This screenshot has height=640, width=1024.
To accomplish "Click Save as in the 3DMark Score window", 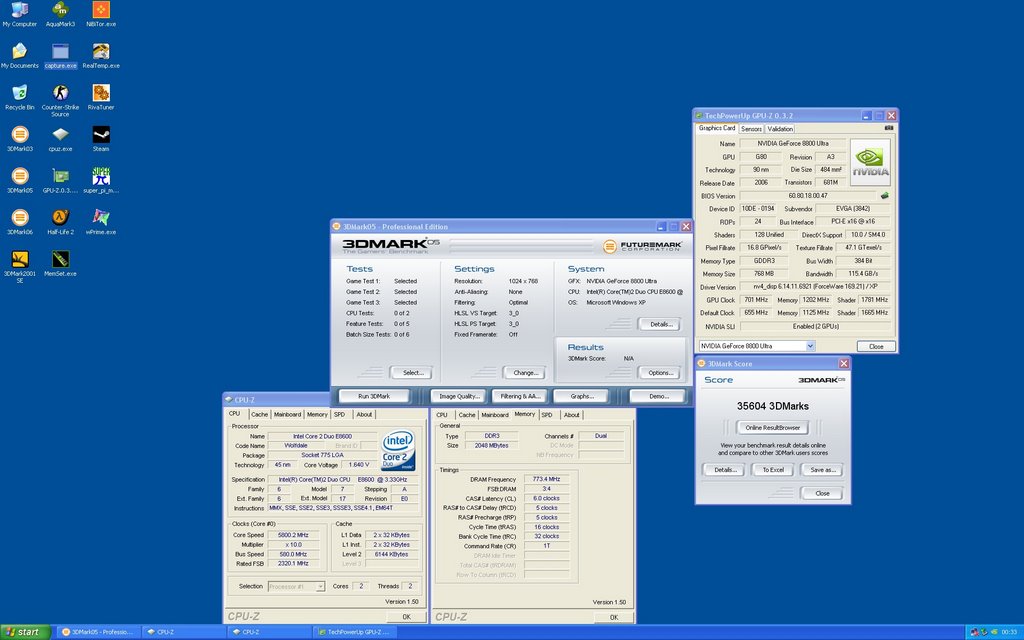I will [822, 470].
